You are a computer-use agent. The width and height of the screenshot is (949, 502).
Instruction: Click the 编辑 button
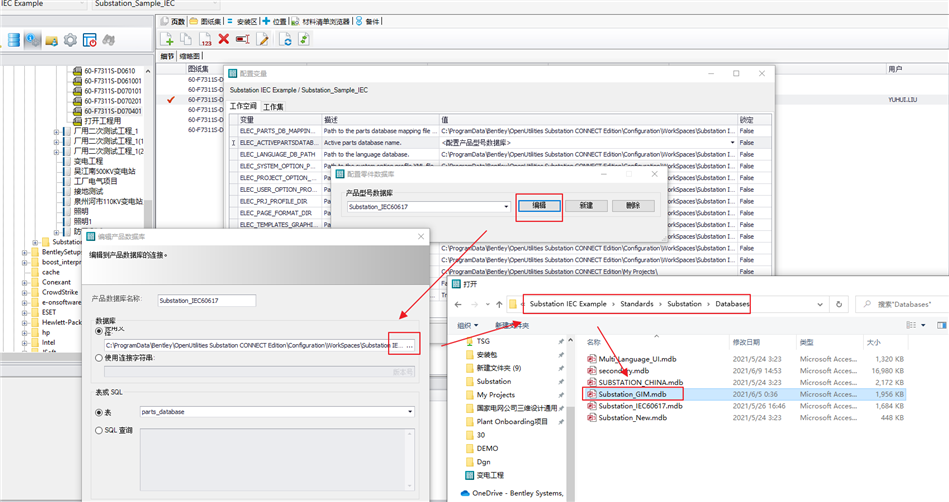pyautogui.click(x=539, y=205)
